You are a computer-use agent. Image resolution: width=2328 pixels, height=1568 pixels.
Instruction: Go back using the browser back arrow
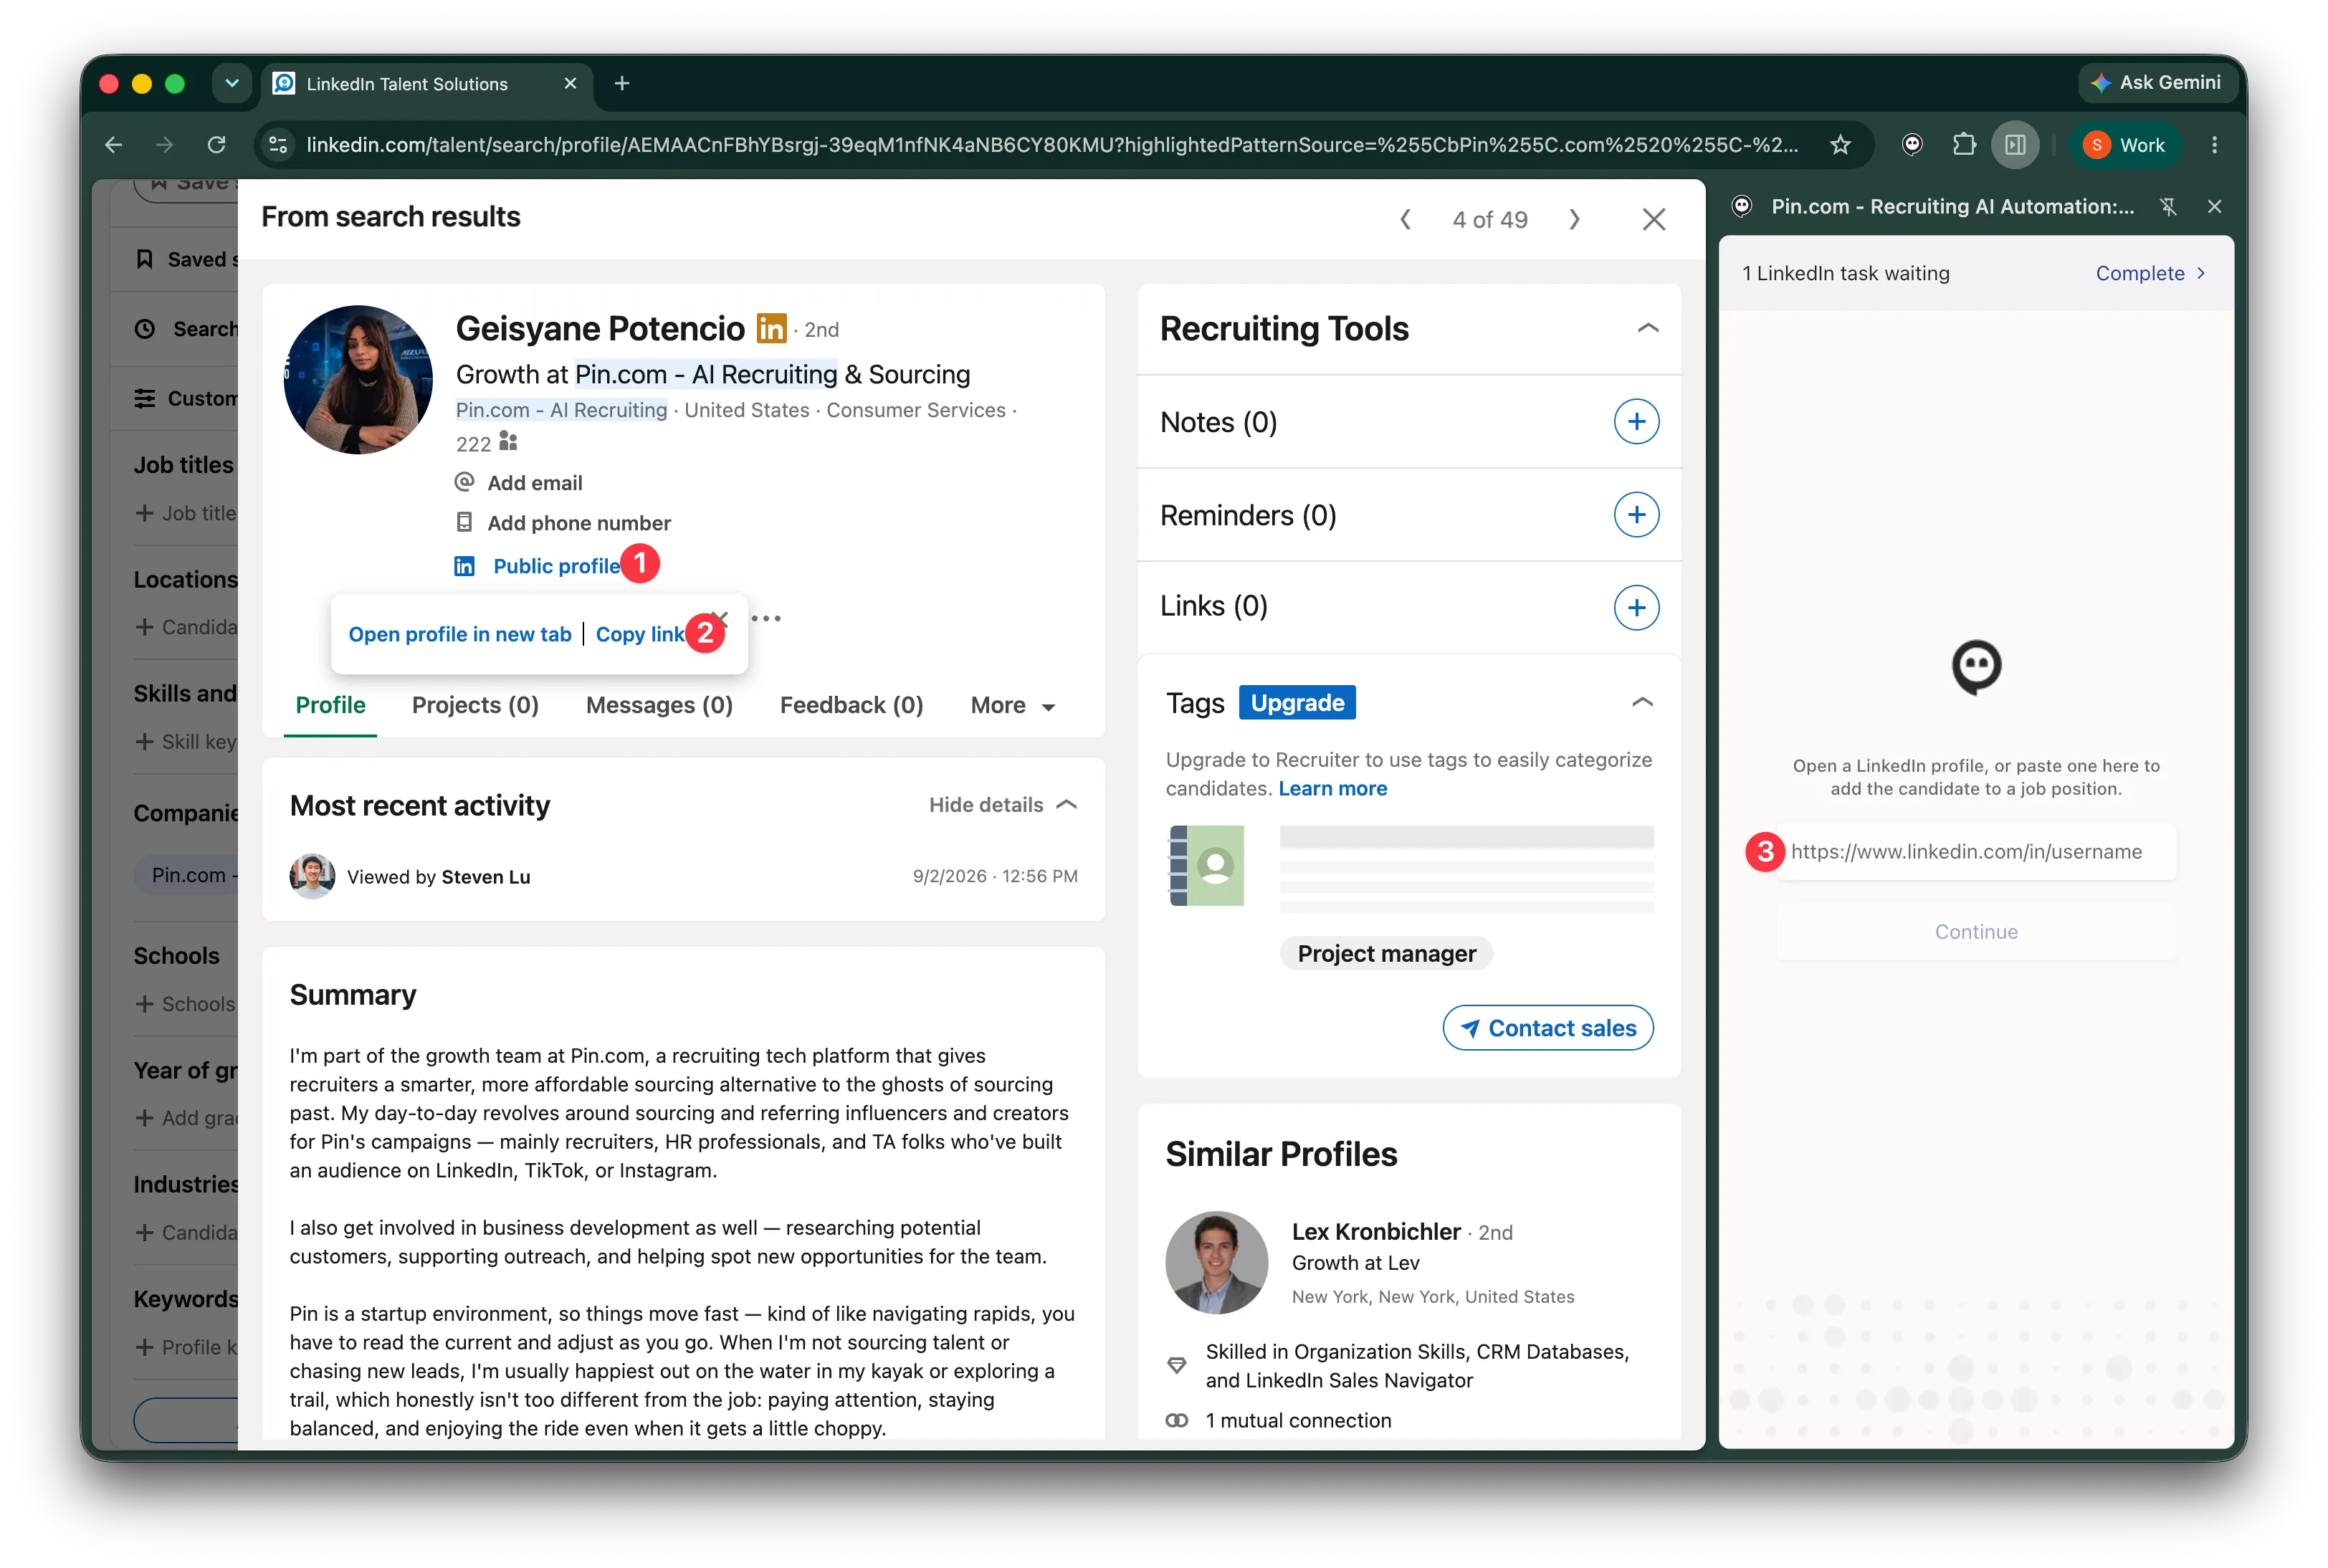pyautogui.click(x=114, y=145)
